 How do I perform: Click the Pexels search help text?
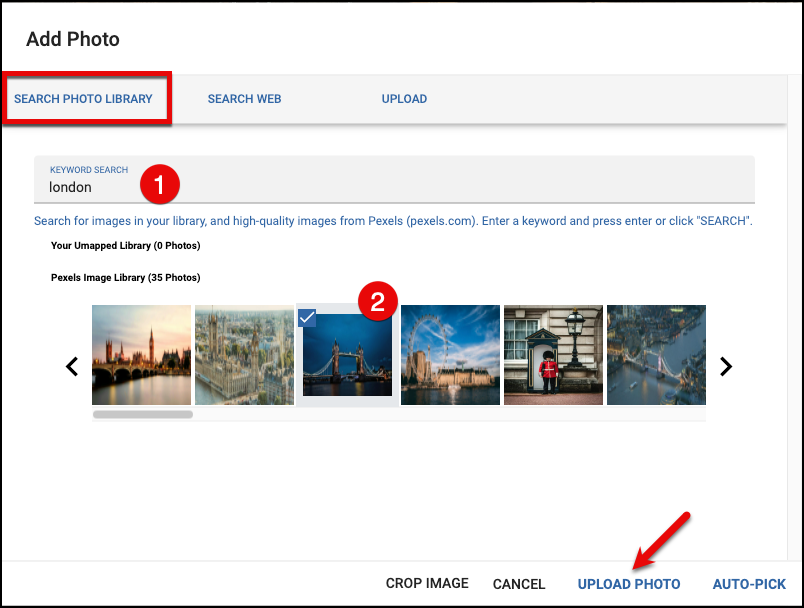393,221
